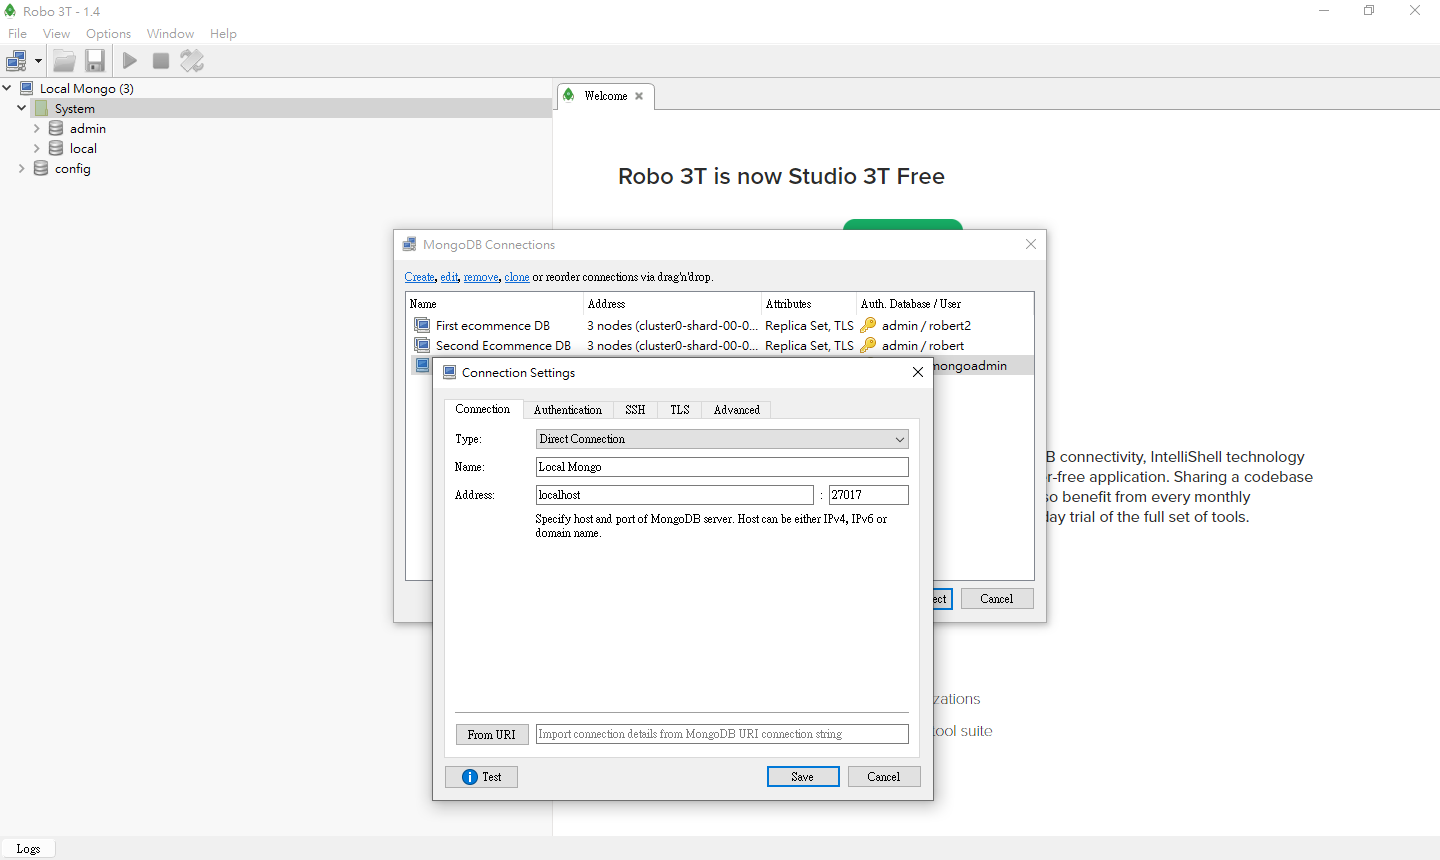This screenshot has width=1440, height=860.
Task: Click the Create link in MongoDB Connections
Action: point(419,277)
